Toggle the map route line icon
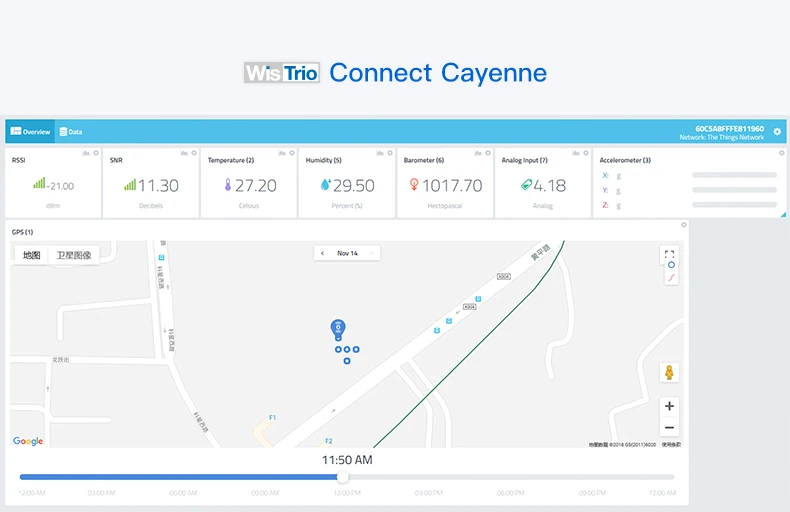Image resolution: width=790 pixels, height=512 pixels. pos(671,277)
